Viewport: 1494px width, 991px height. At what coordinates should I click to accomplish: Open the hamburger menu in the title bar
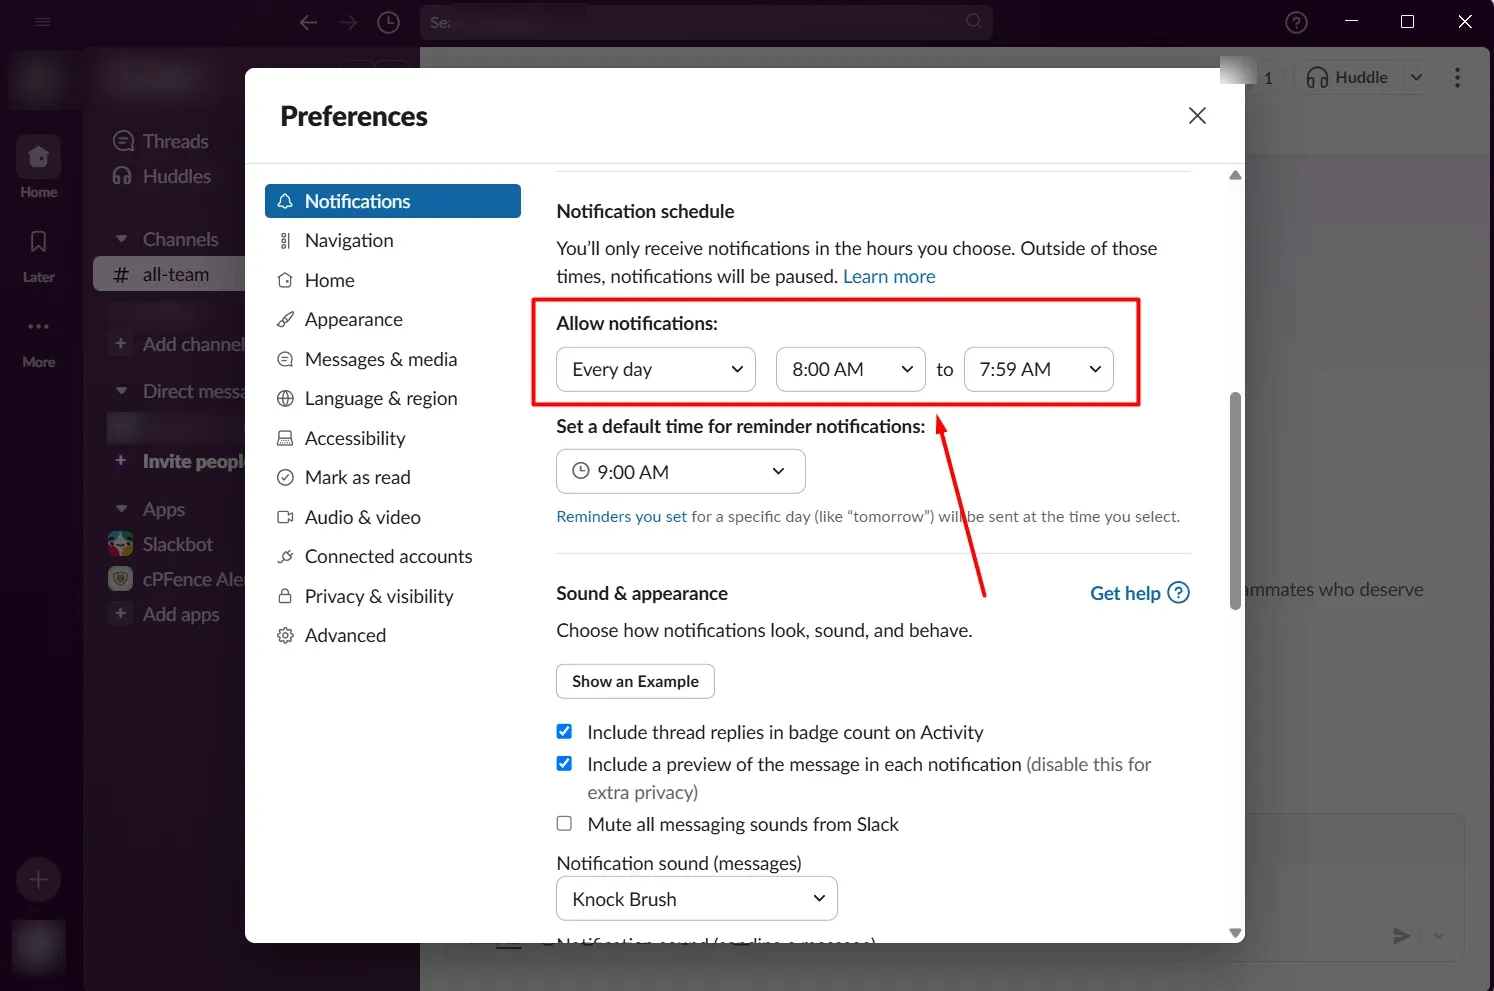42,22
